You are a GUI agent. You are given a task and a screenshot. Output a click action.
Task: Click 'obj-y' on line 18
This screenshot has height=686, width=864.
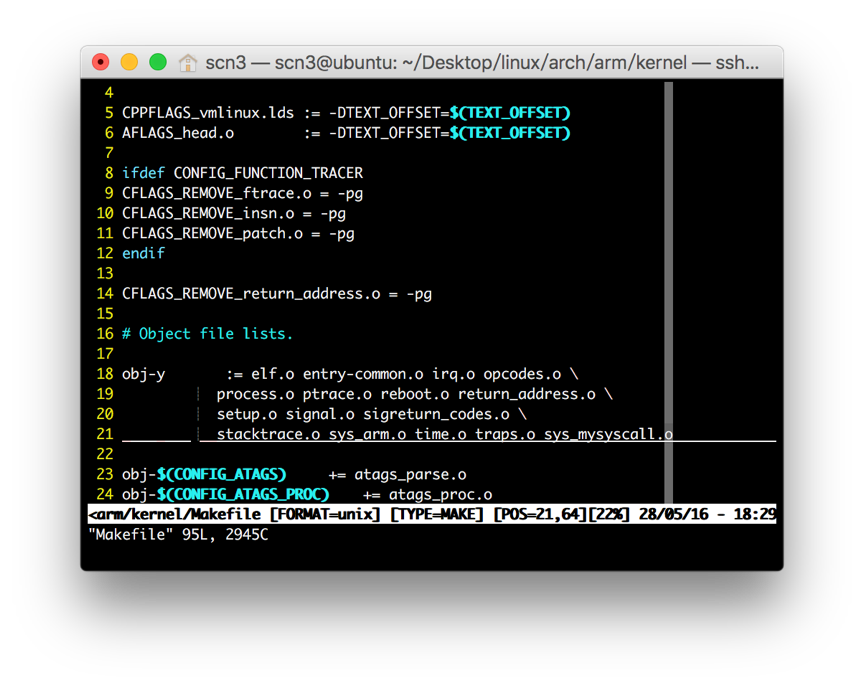point(143,374)
